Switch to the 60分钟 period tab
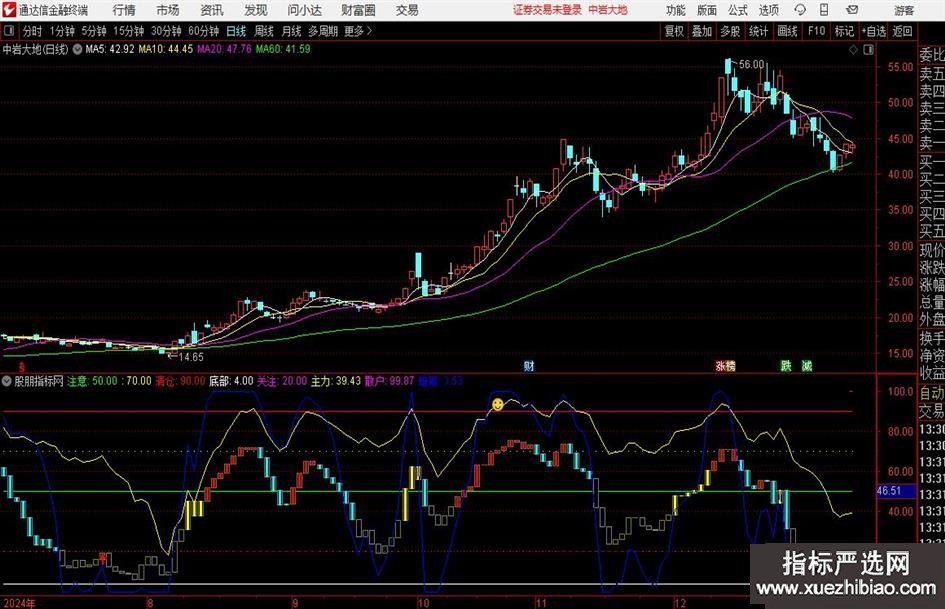This screenshot has width=945, height=609. coord(204,31)
